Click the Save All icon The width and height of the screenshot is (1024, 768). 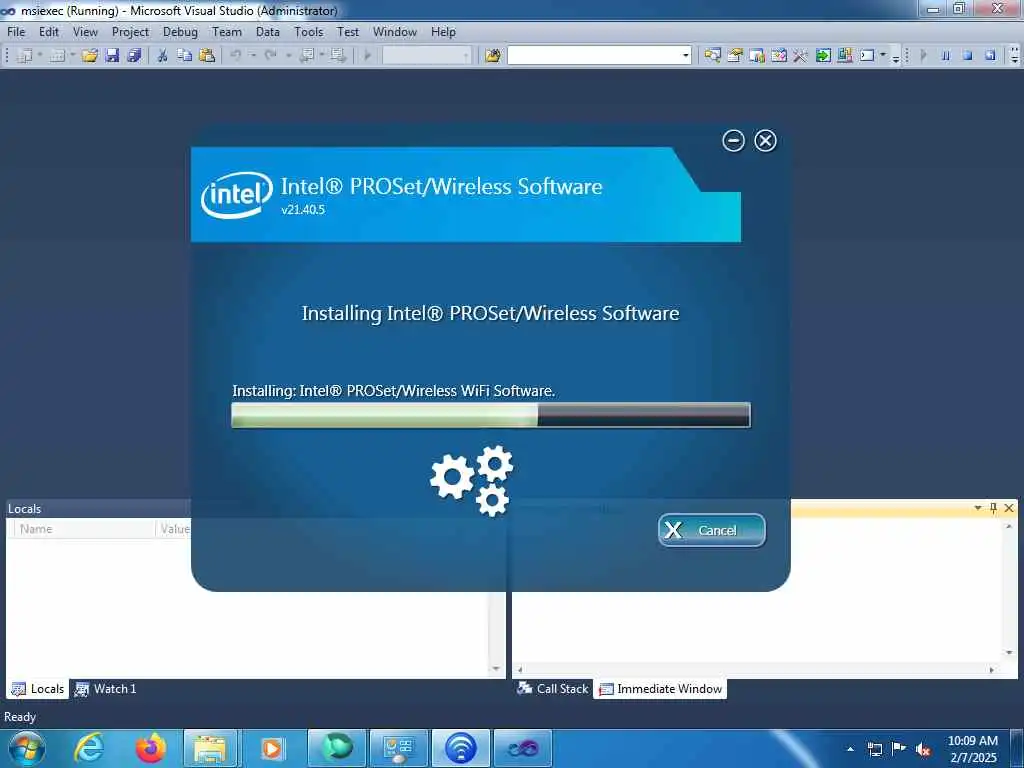pyautogui.click(x=134, y=56)
